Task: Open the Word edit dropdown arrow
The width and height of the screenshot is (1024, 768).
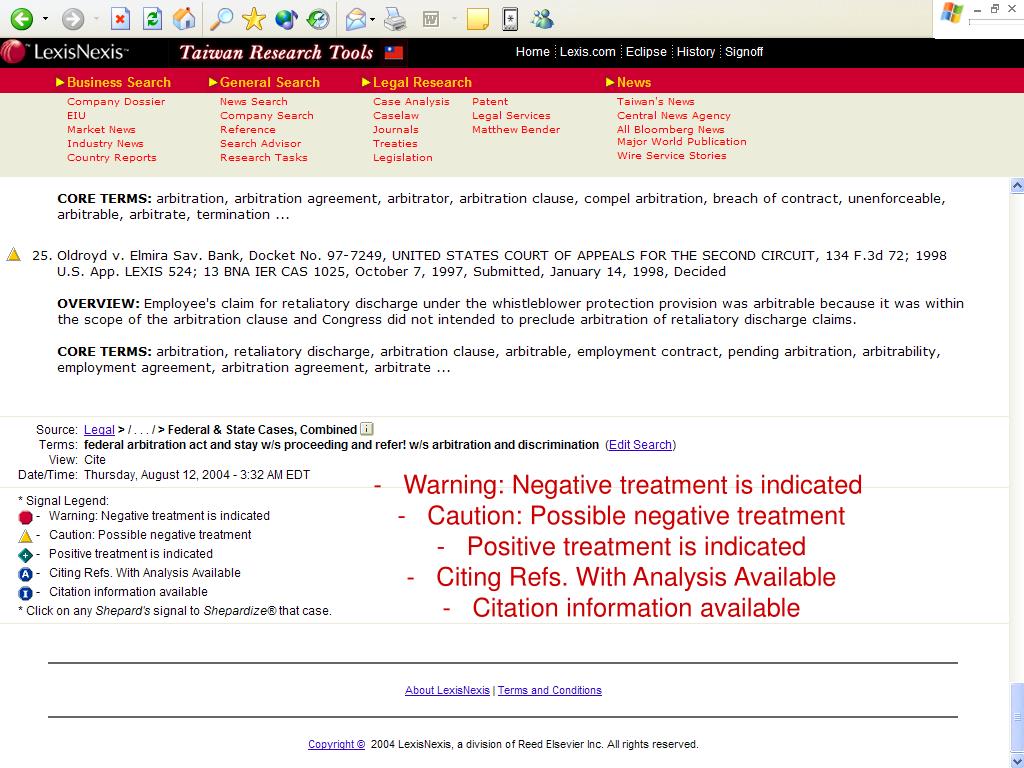Action: point(454,19)
